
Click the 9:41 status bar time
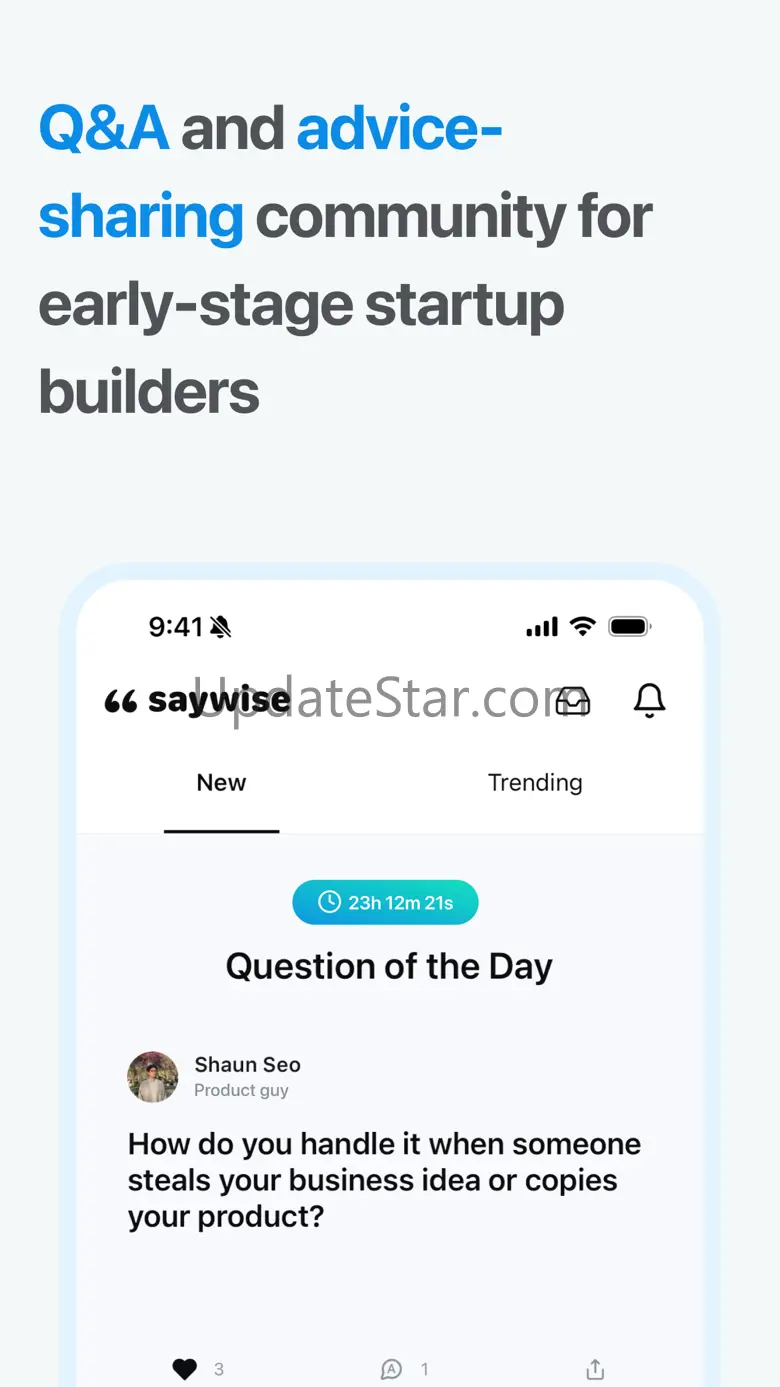point(176,627)
